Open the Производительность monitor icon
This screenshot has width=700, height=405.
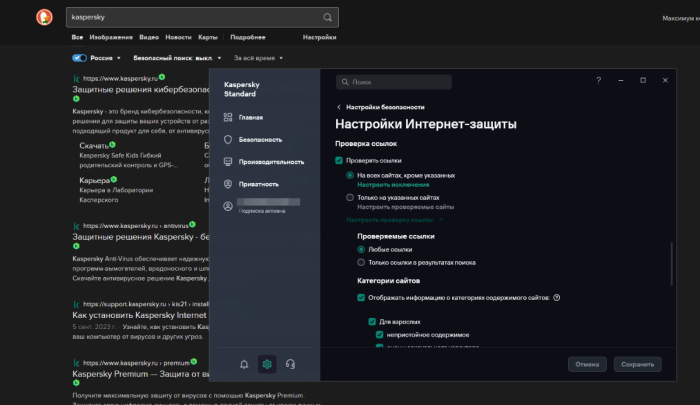click(x=228, y=162)
